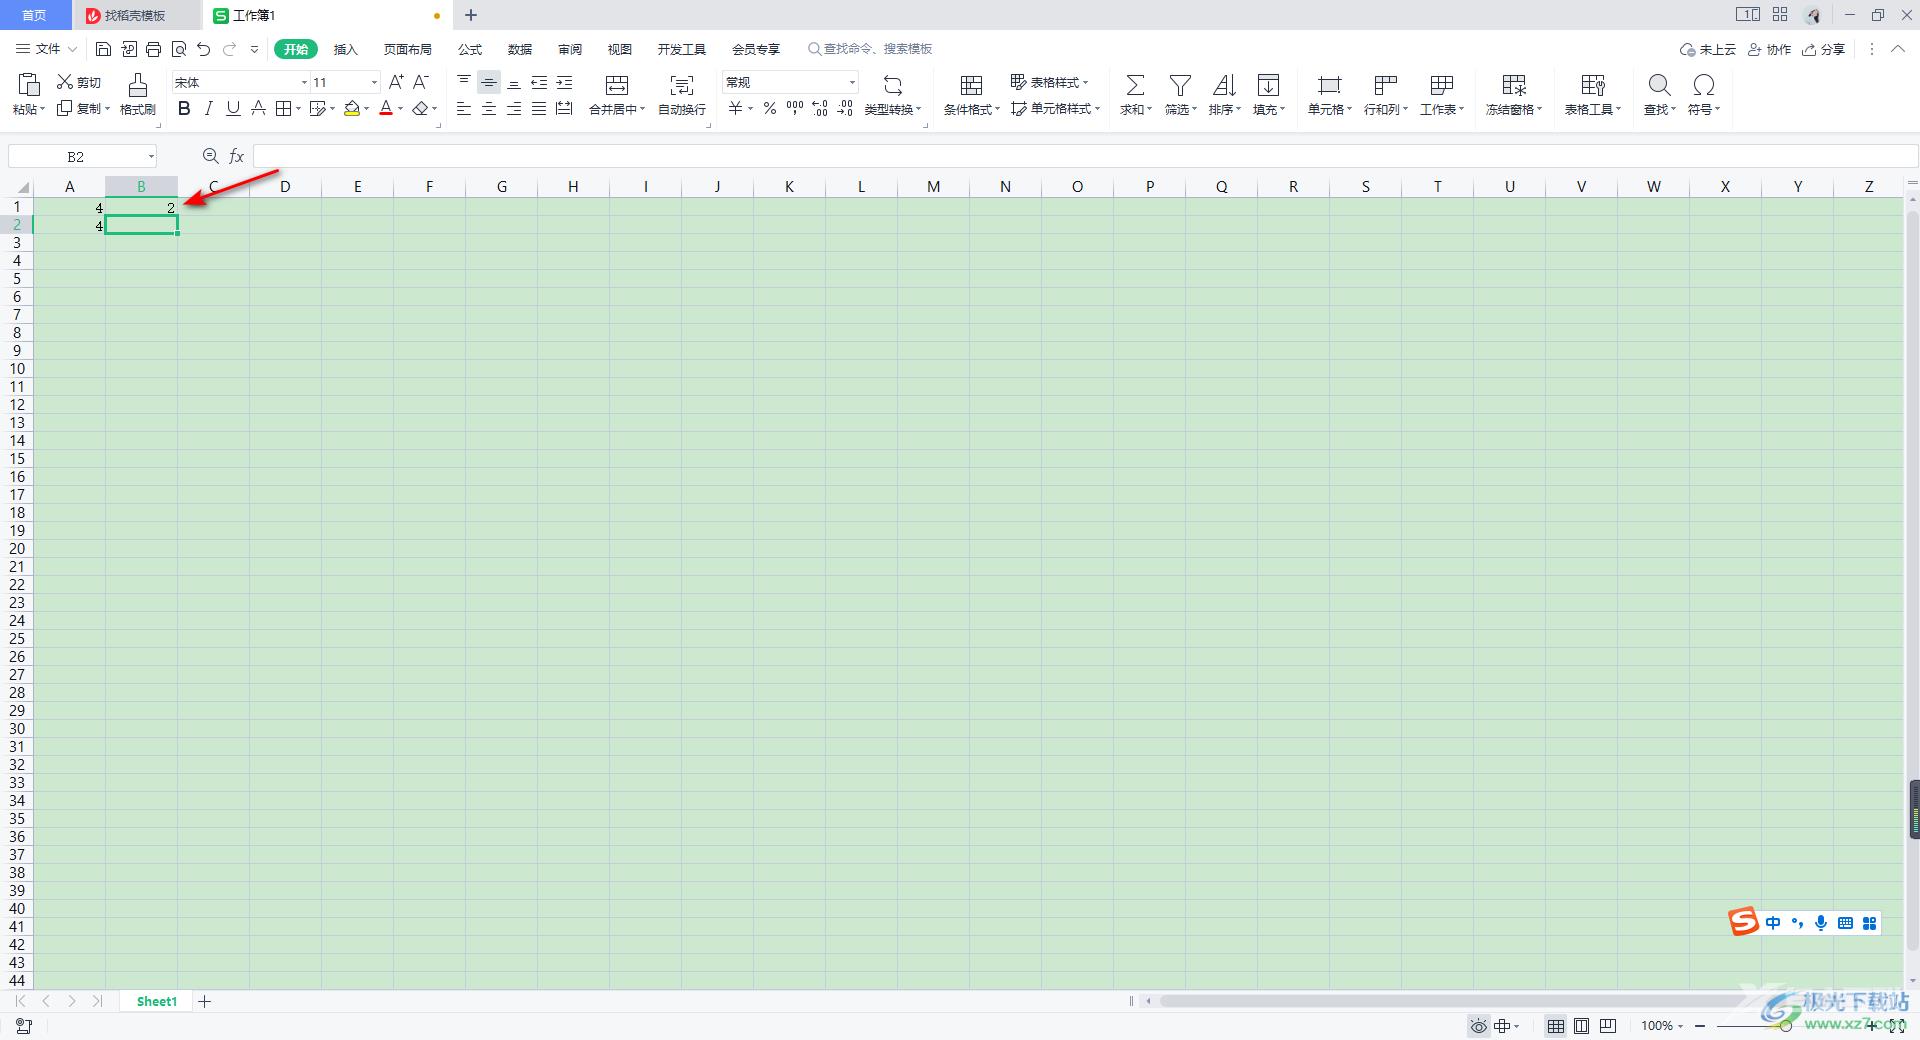Open zoom level 100% dropdown
This screenshot has width=1920, height=1040.
(x=1662, y=1026)
